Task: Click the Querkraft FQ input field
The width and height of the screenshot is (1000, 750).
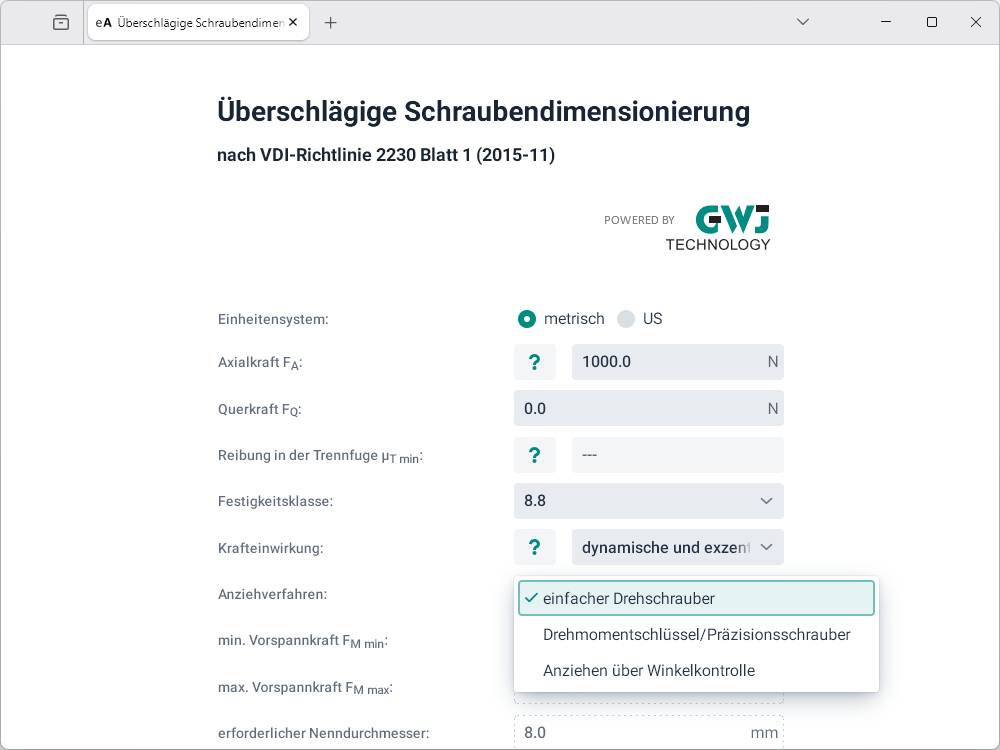Action: (x=638, y=408)
